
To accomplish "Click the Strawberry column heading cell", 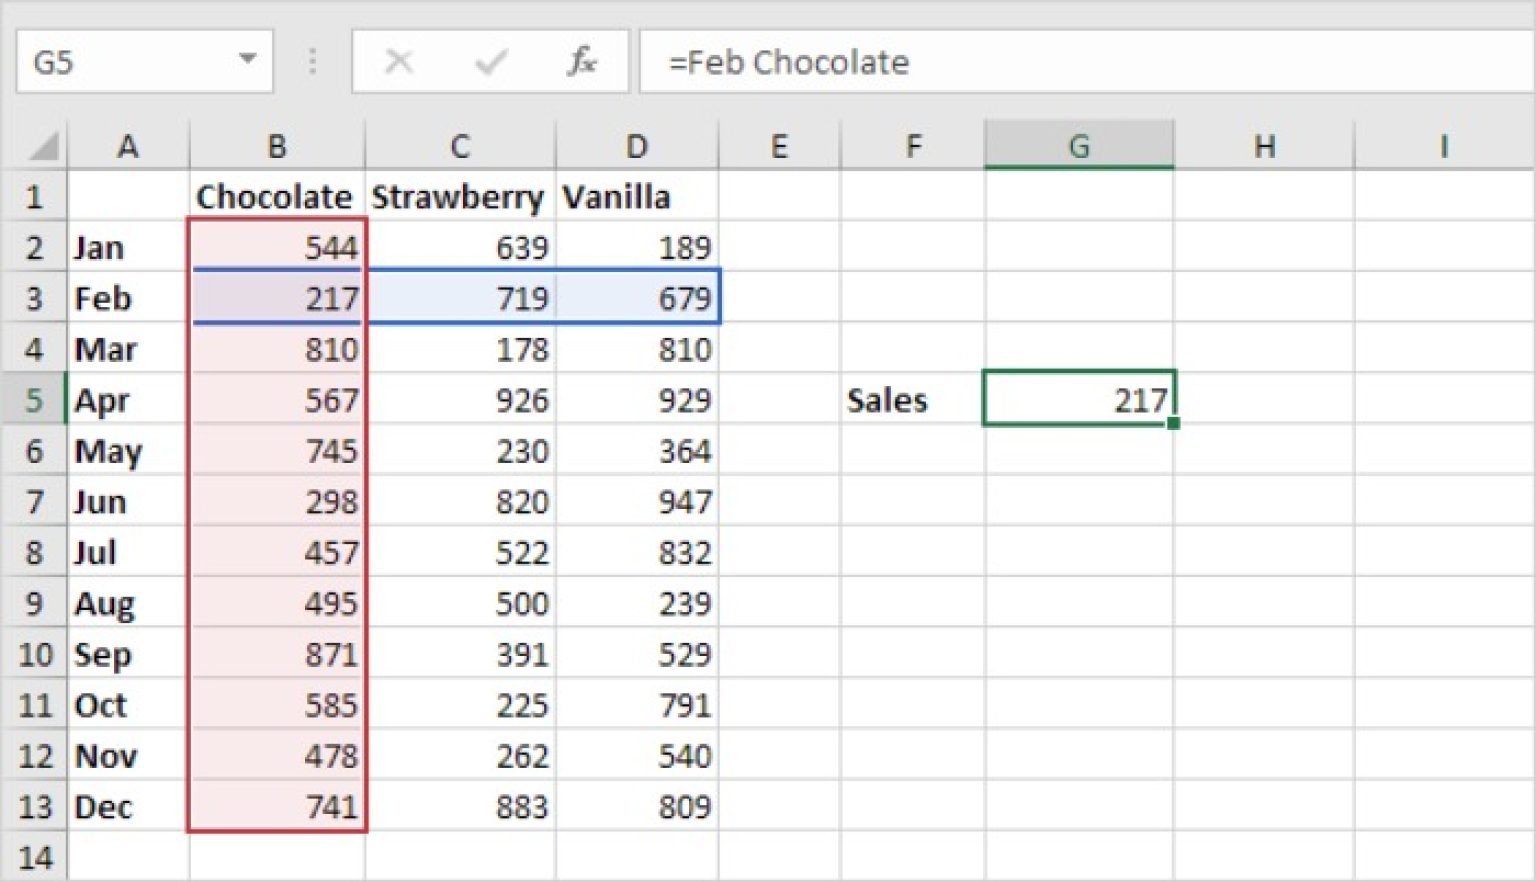I will [x=459, y=197].
